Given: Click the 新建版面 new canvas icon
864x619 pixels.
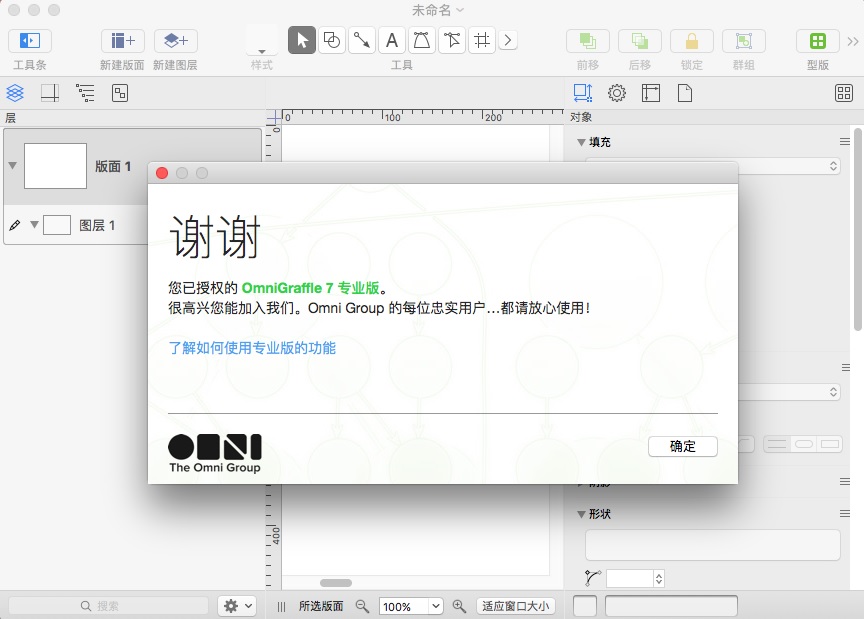Looking at the screenshot, I should click(x=122, y=41).
